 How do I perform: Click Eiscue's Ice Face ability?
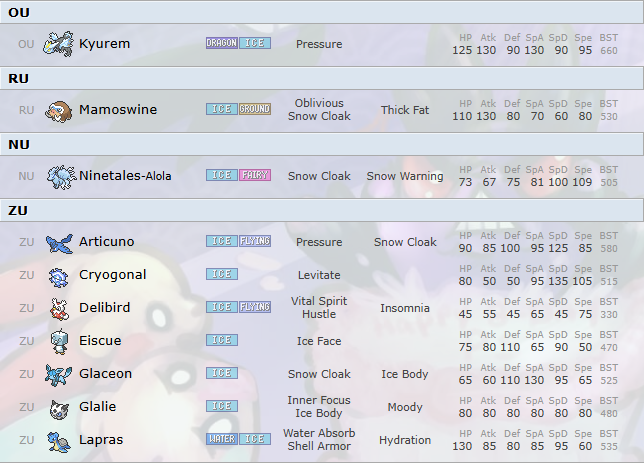(x=319, y=341)
